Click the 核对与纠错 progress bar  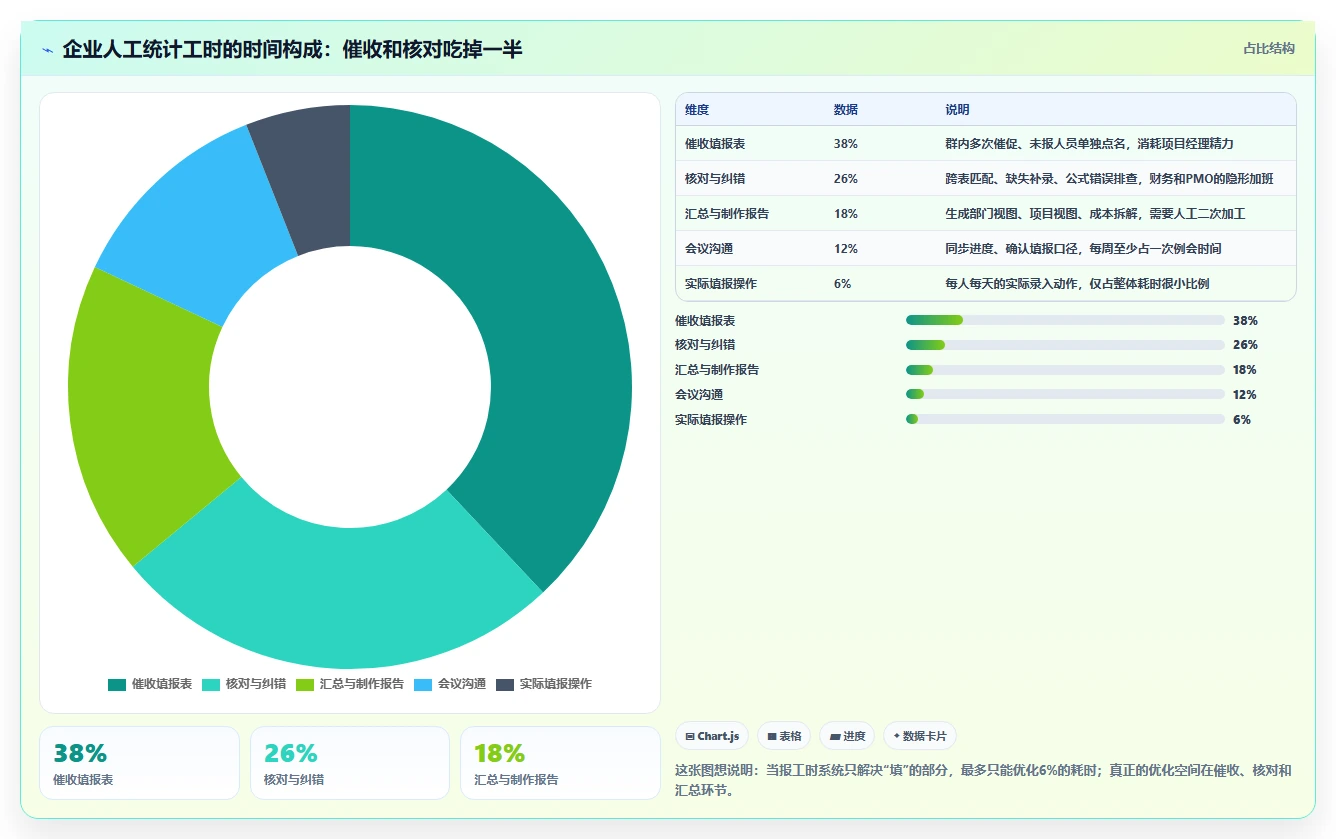(x=1065, y=345)
